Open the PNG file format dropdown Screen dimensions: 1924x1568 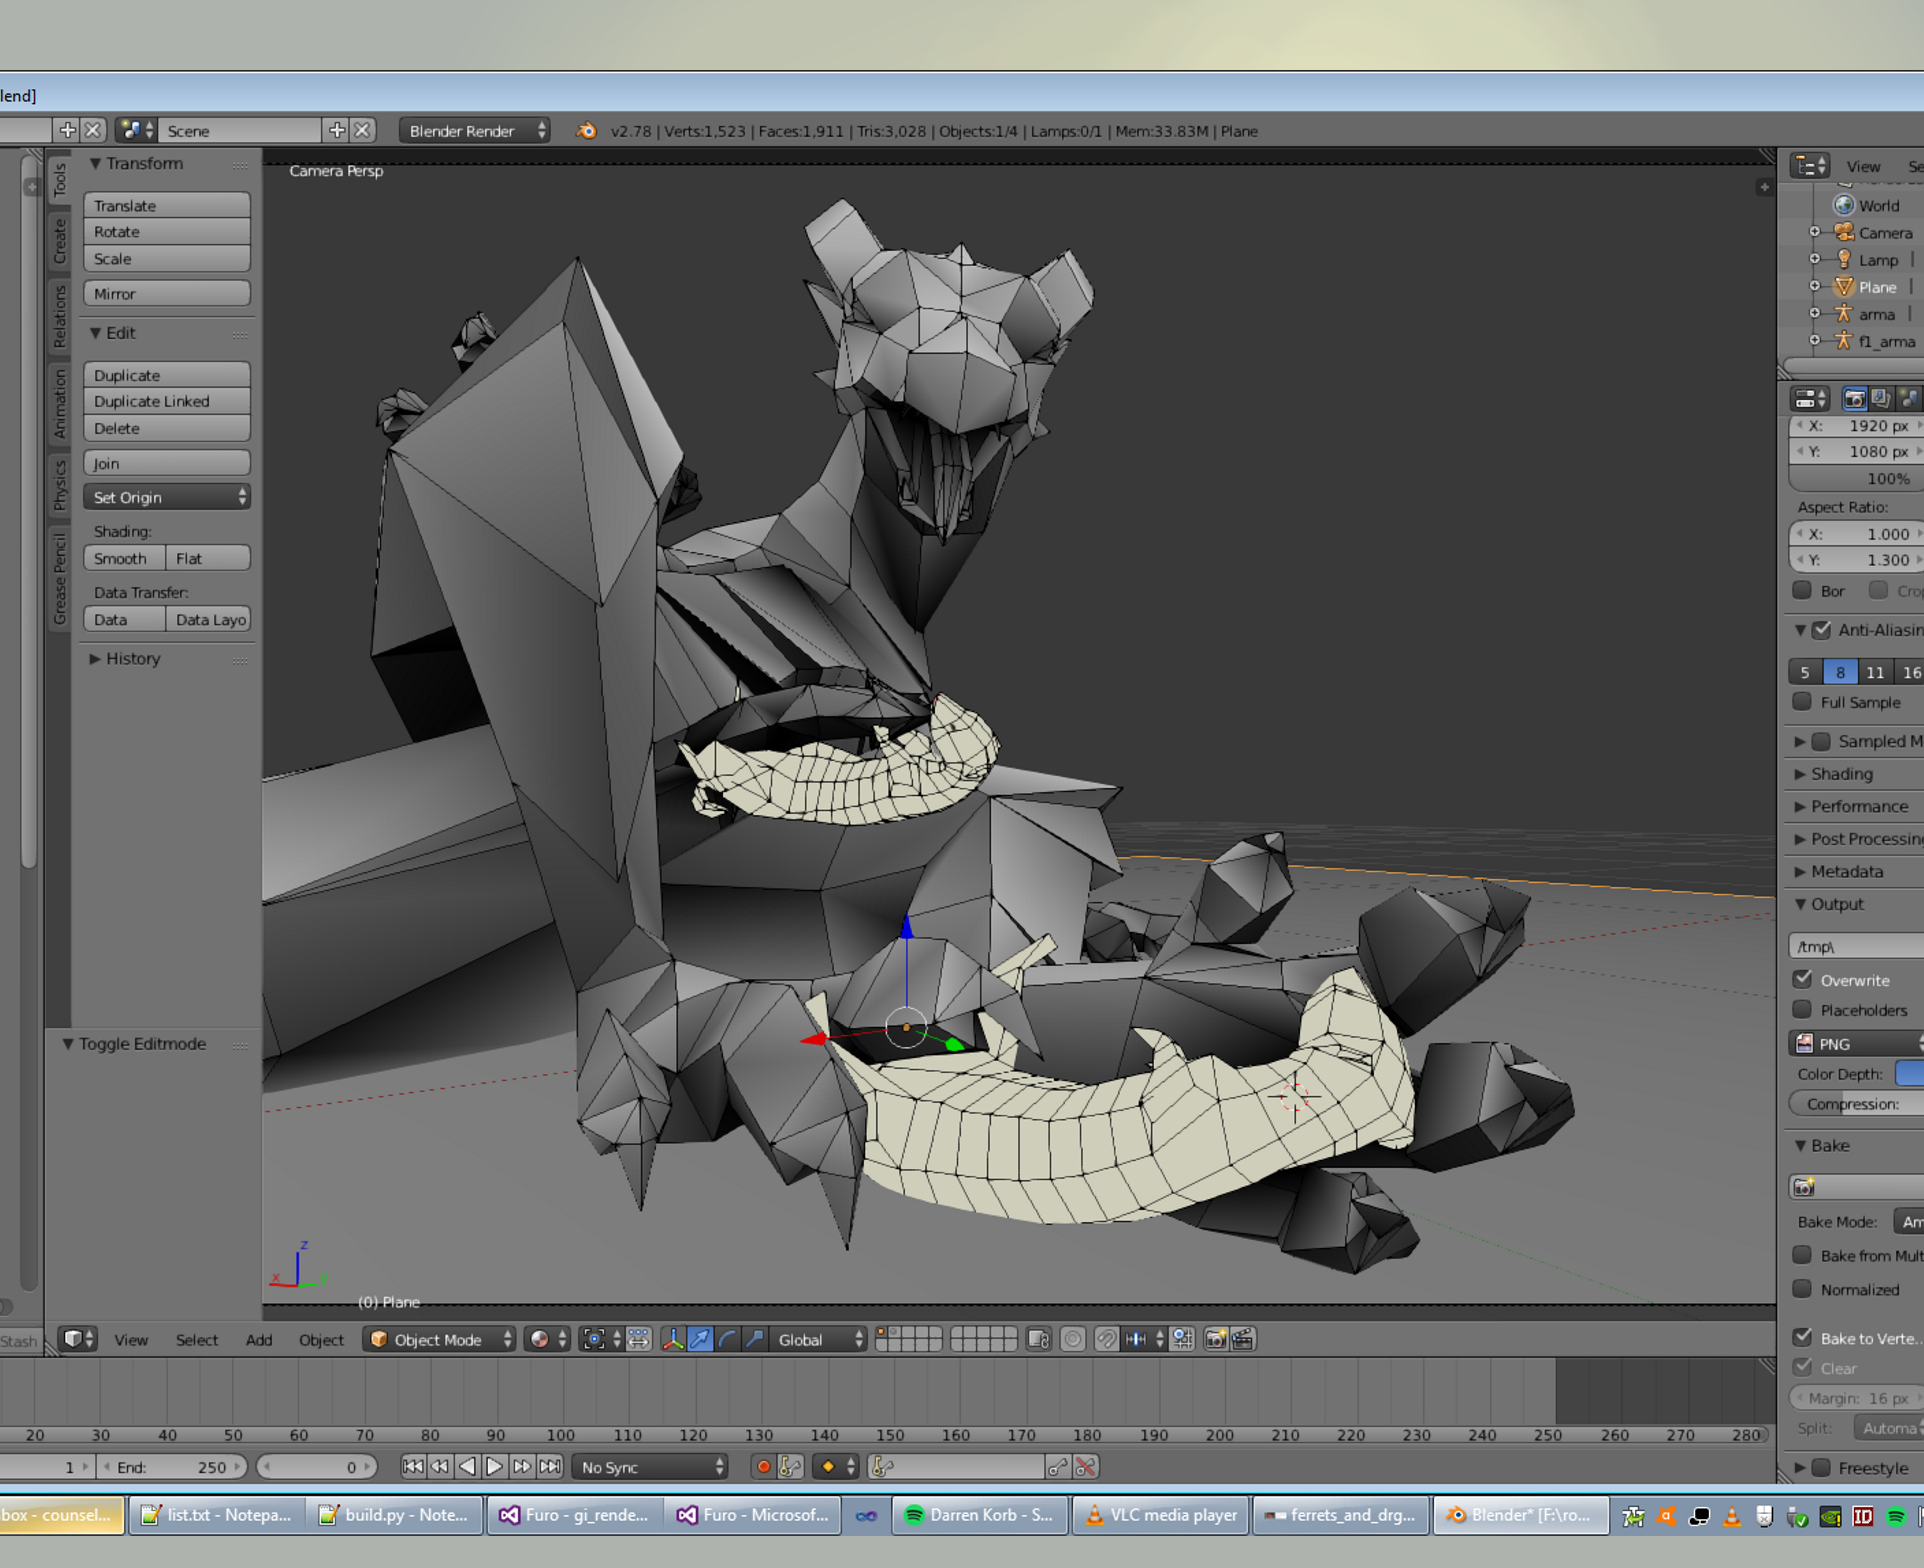pos(1856,1043)
